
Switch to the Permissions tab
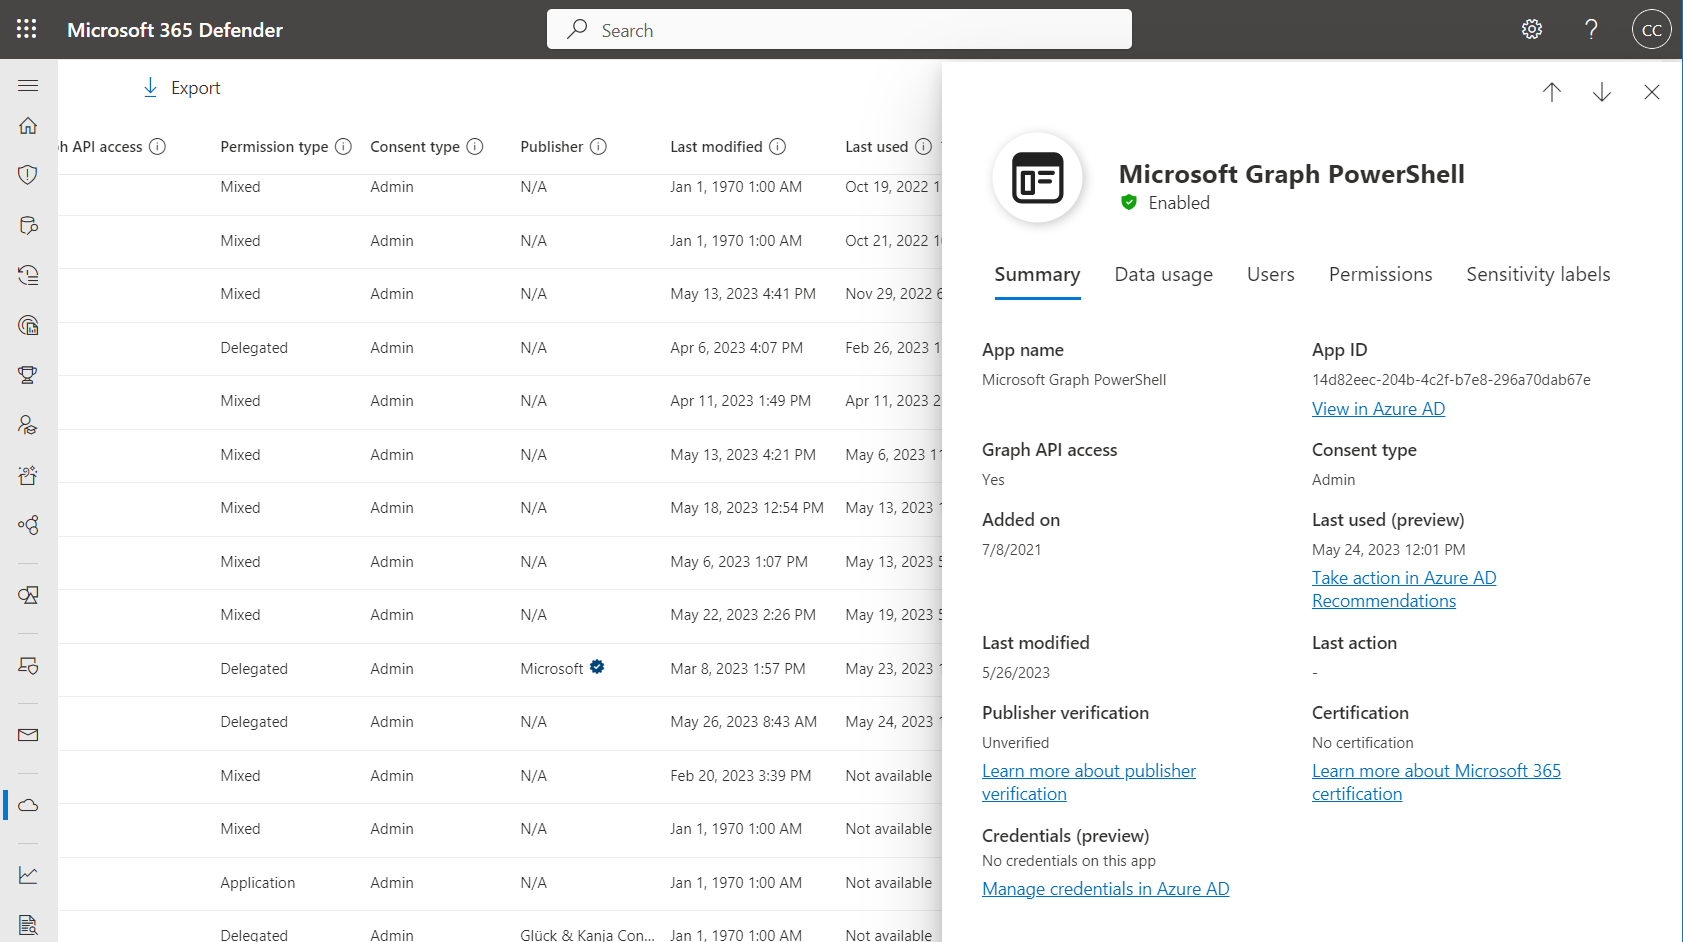(x=1380, y=275)
